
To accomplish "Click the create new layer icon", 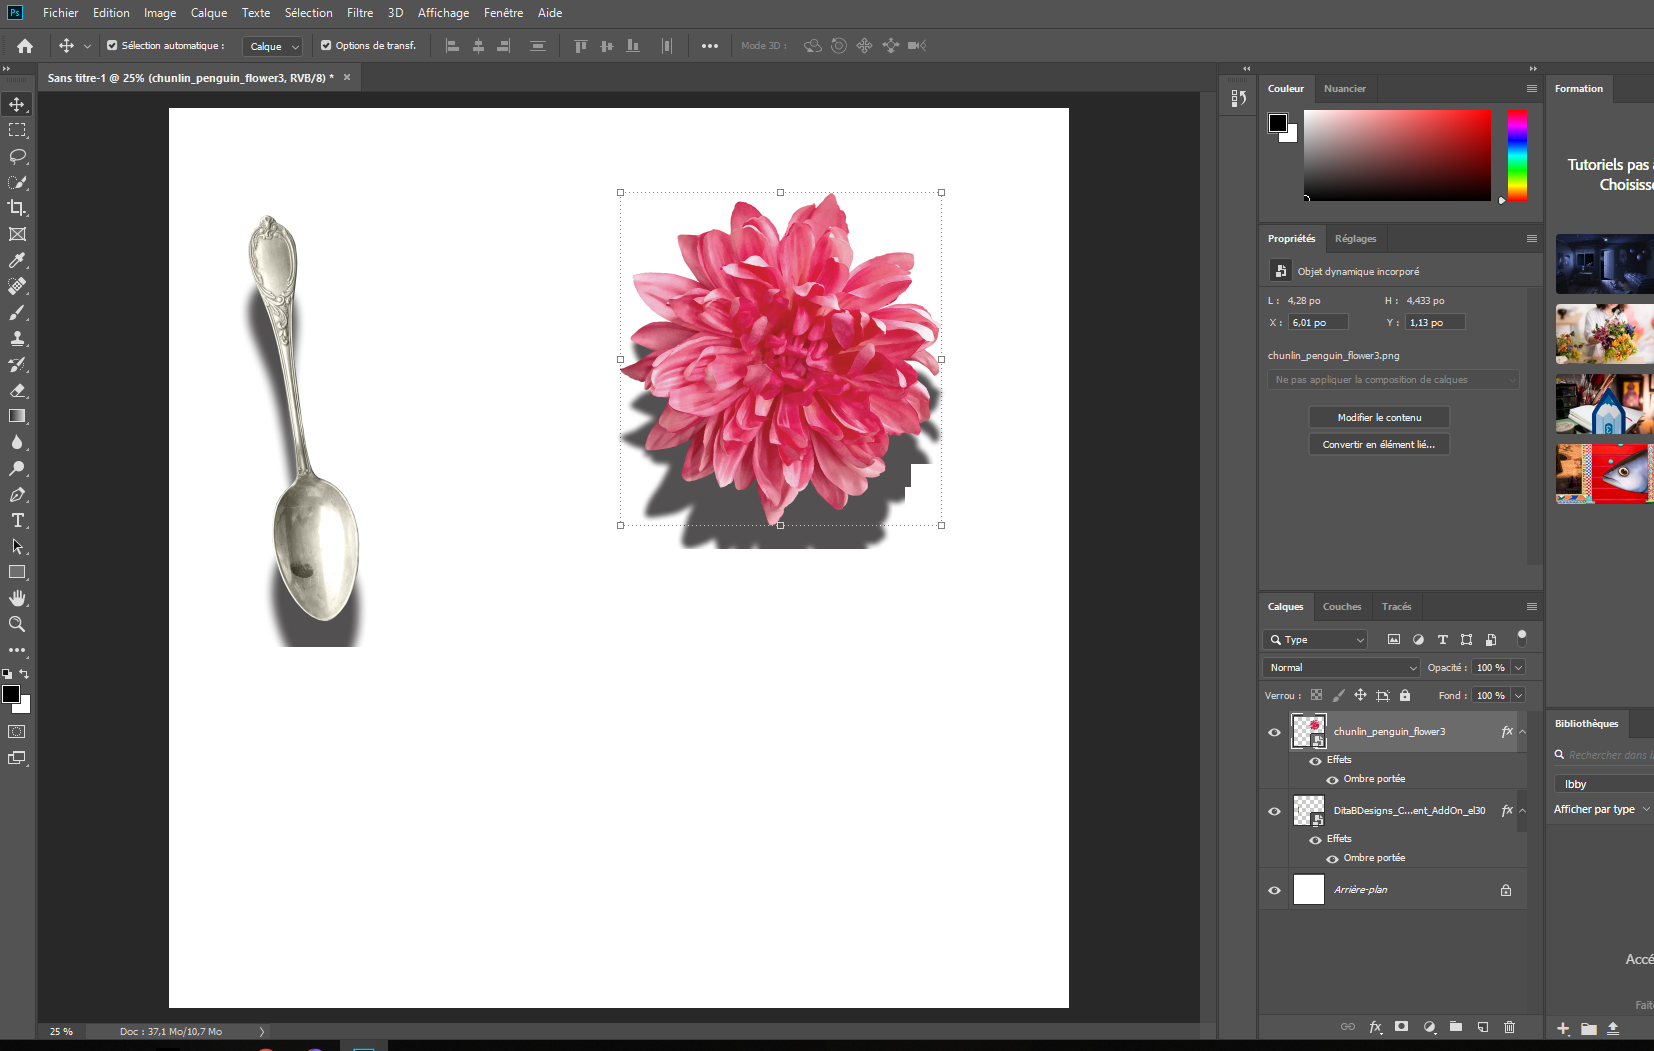I will click(x=1483, y=1027).
